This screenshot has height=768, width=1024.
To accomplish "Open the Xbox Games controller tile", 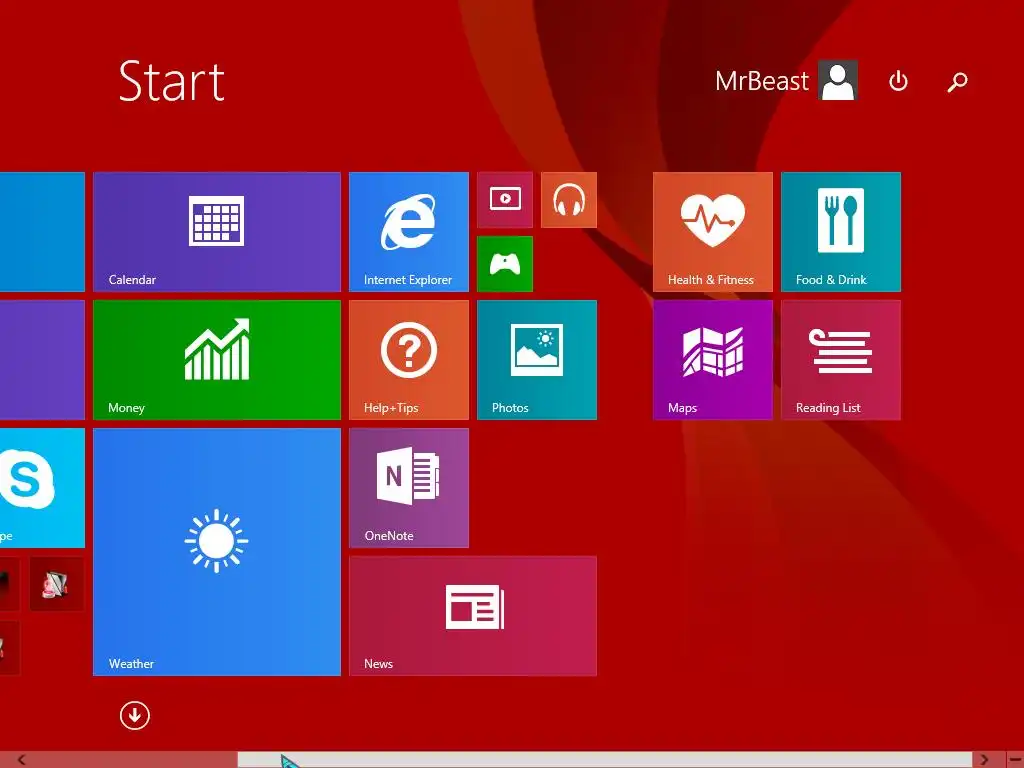I will (505, 264).
